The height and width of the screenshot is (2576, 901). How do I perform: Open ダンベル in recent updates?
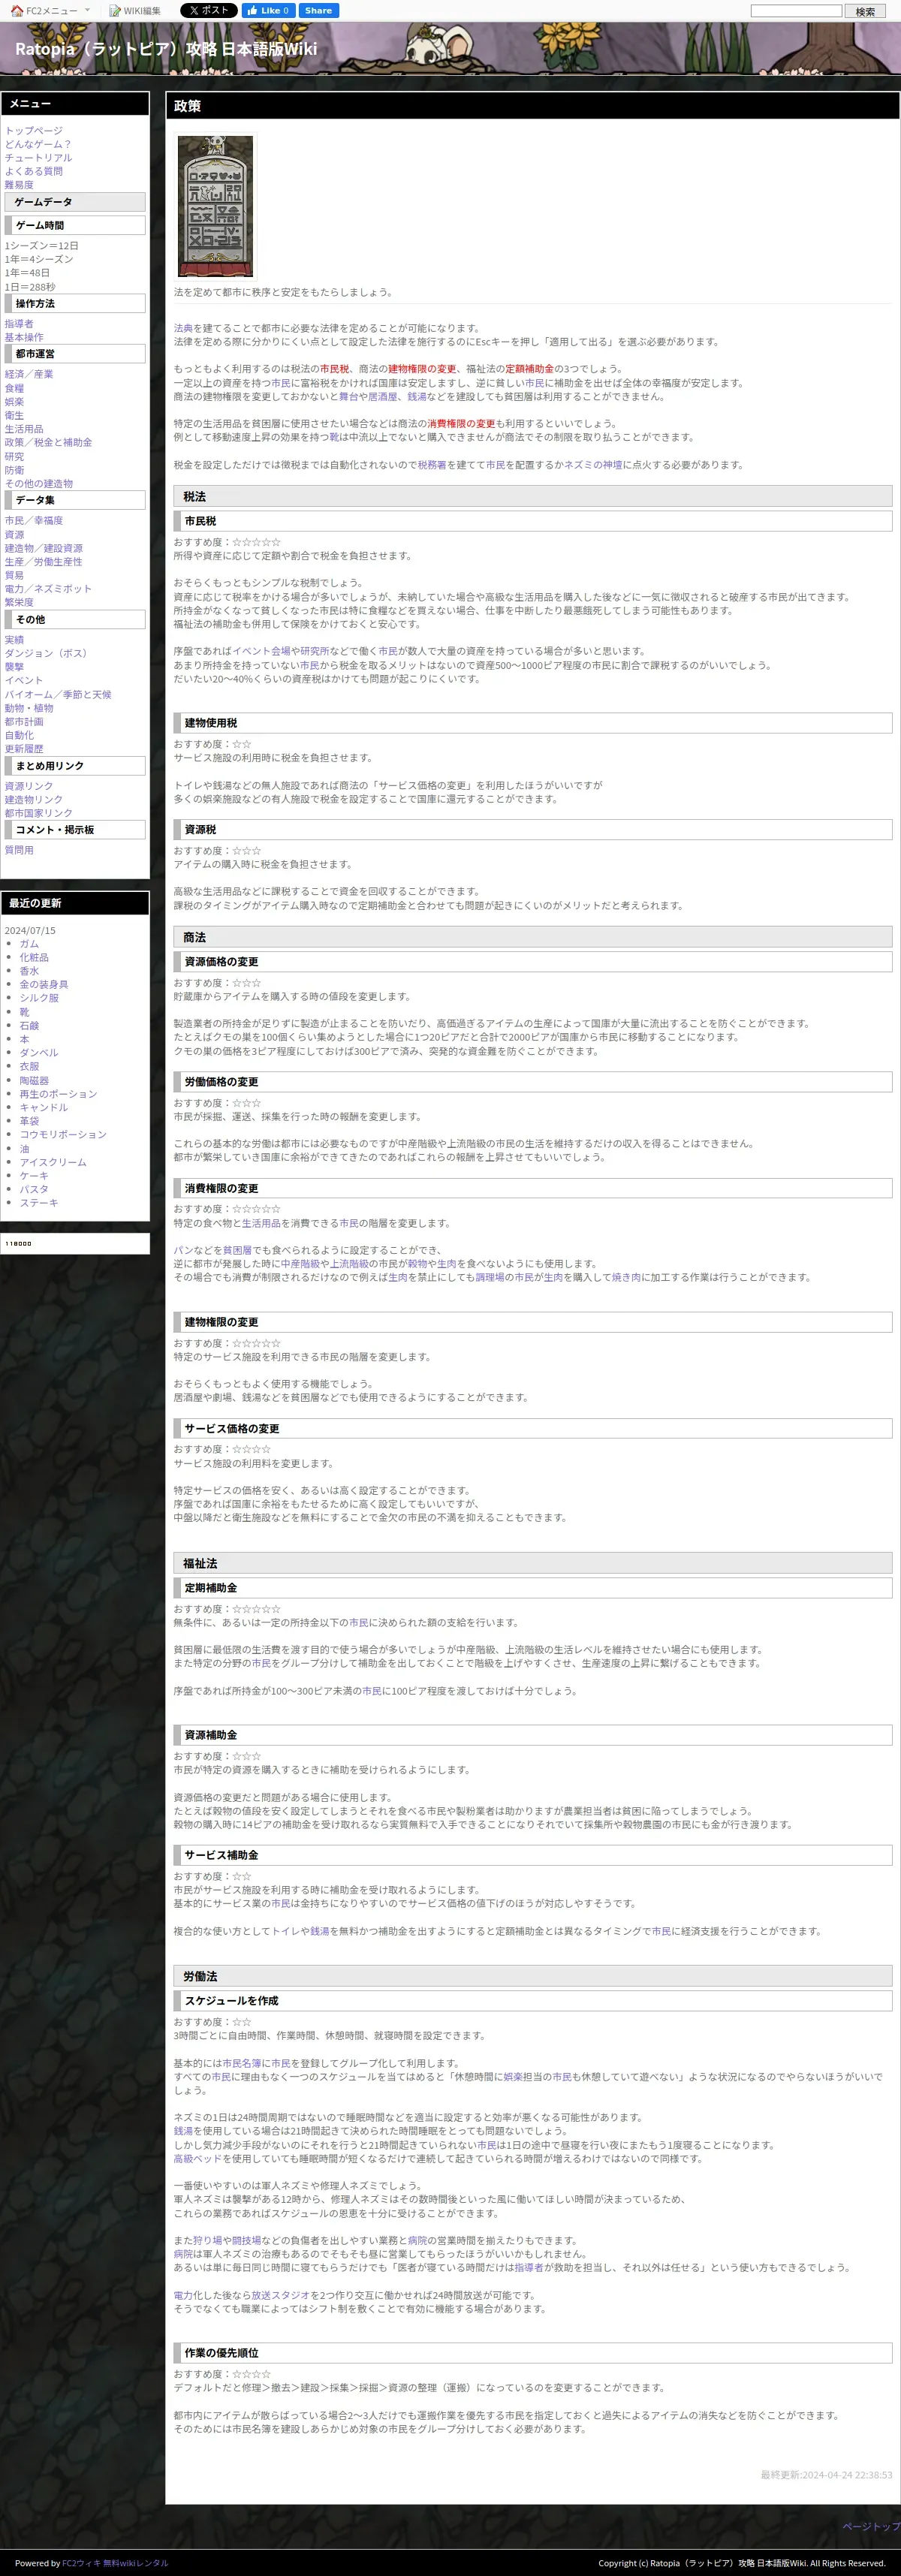pos(39,1053)
